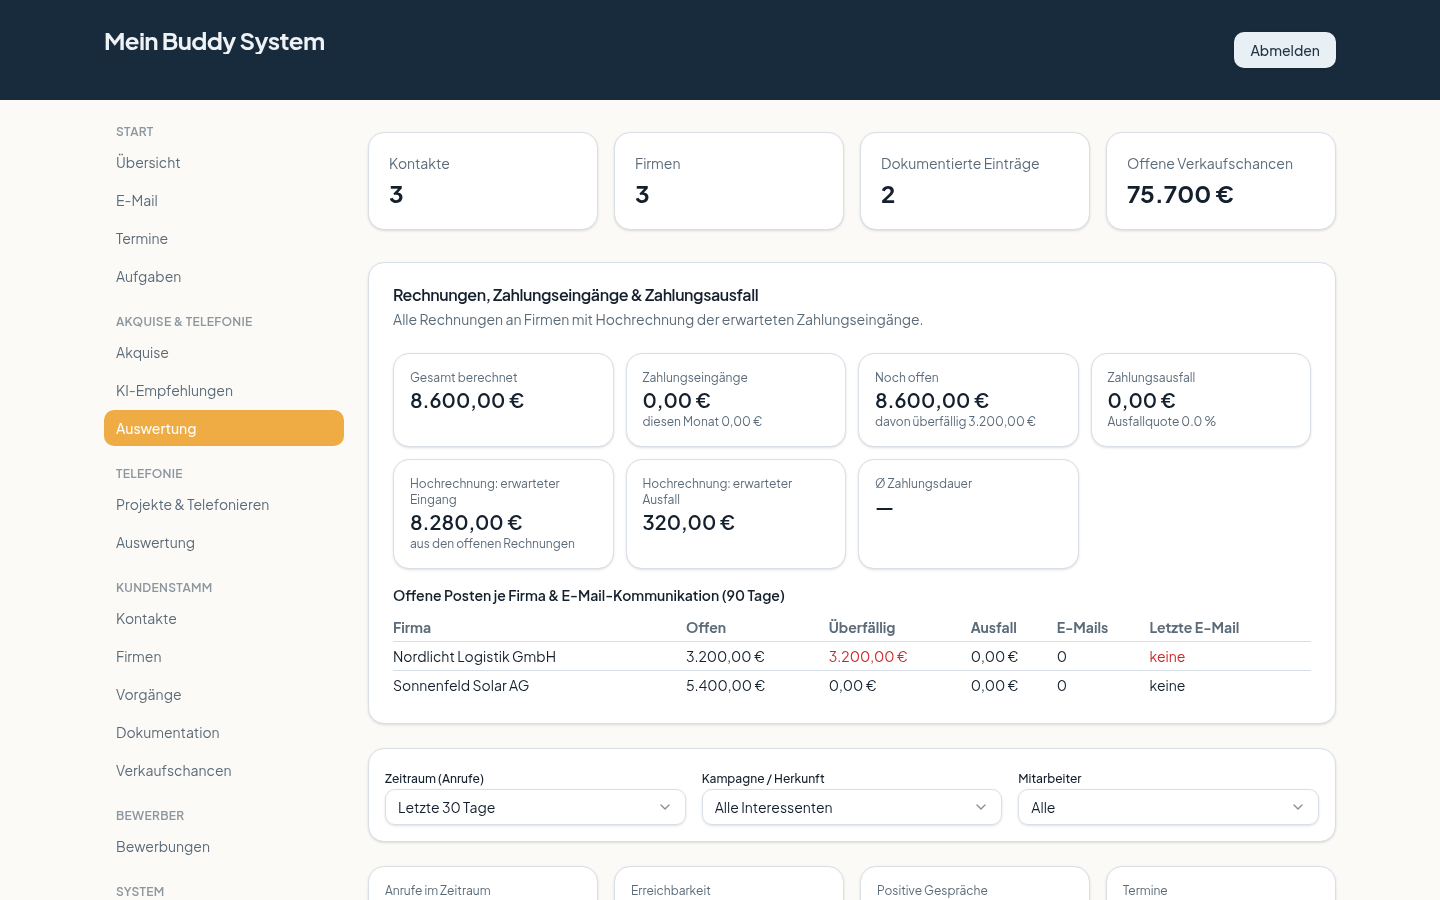Click the 'Offene Posten je Firma' heading
The image size is (1440, 900).
[x=589, y=596]
